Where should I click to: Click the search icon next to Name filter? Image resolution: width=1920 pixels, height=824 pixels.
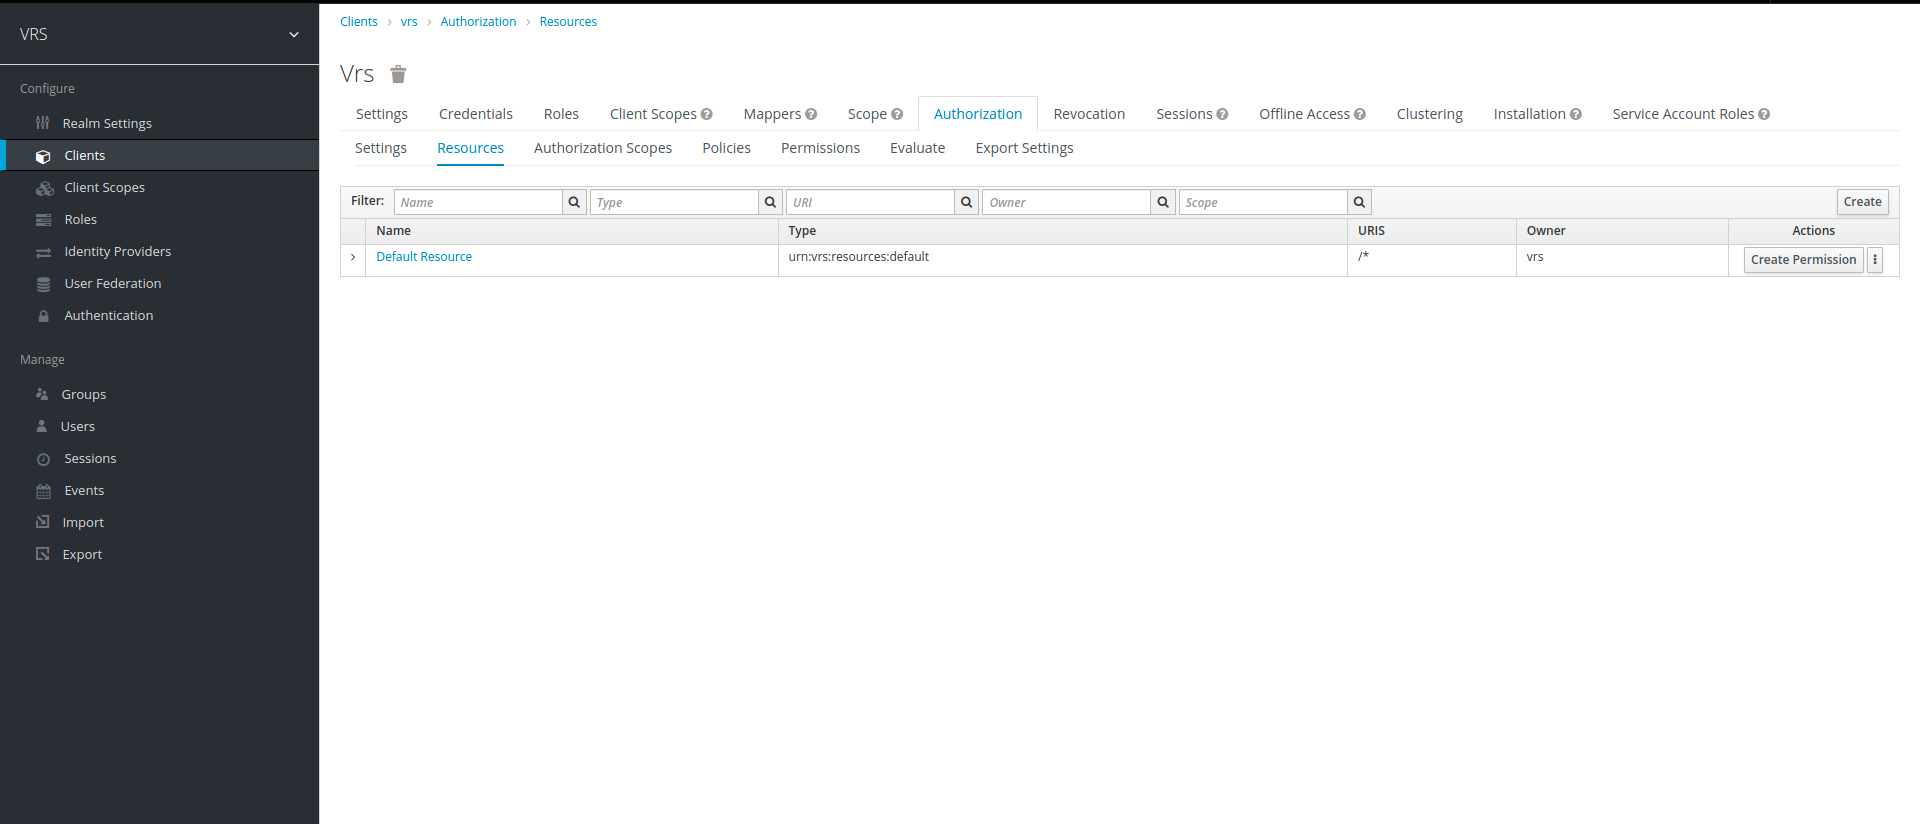pyautogui.click(x=574, y=202)
